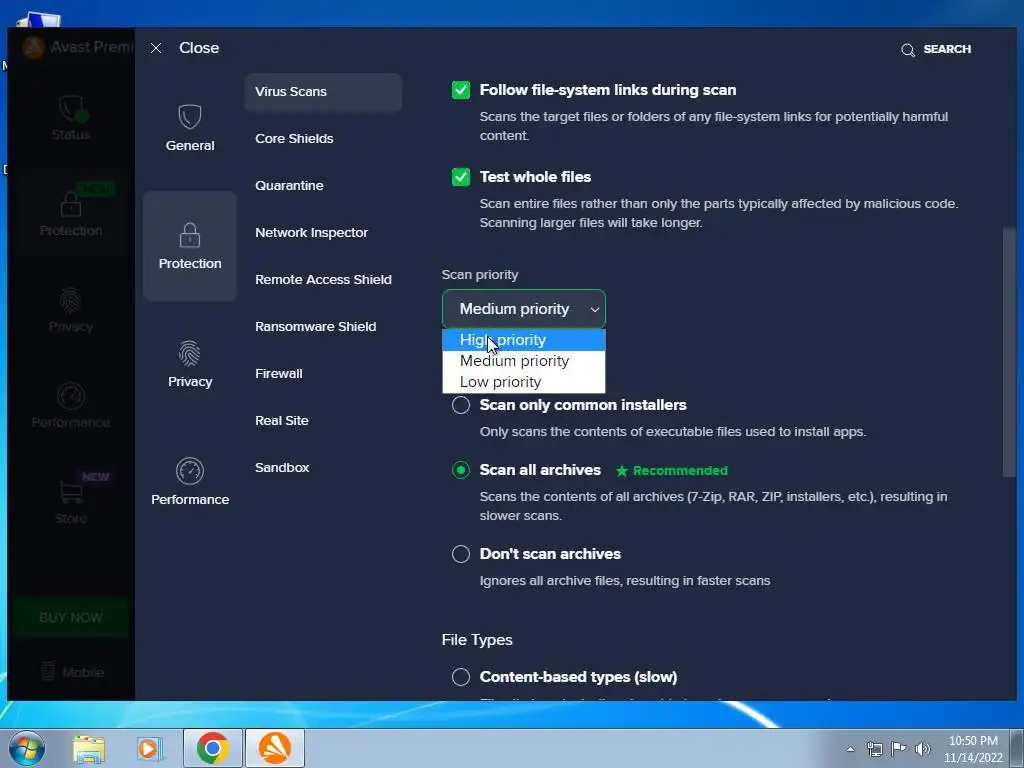Viewport: 1024px width, 768px height.
Task: Click the Scan priority label
Action: (x=480, y=275)
